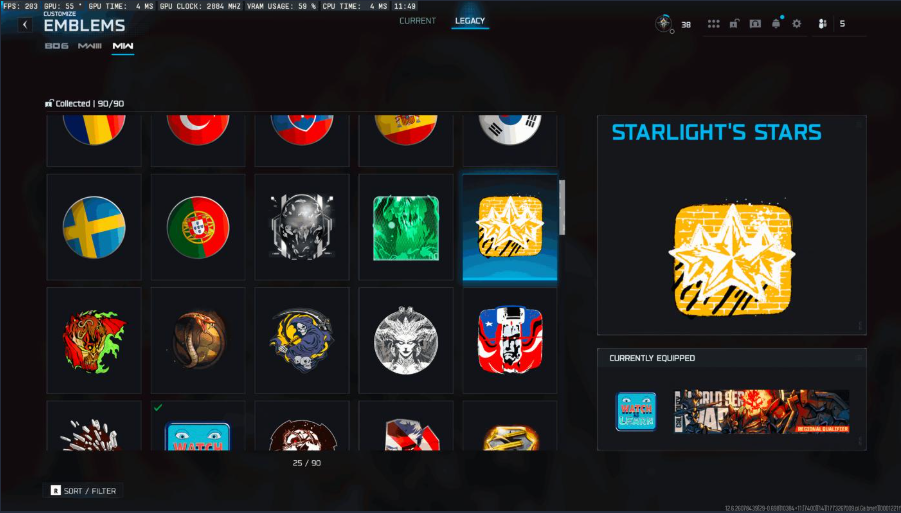Select the Slovakia flag emblem

point(302,141)
